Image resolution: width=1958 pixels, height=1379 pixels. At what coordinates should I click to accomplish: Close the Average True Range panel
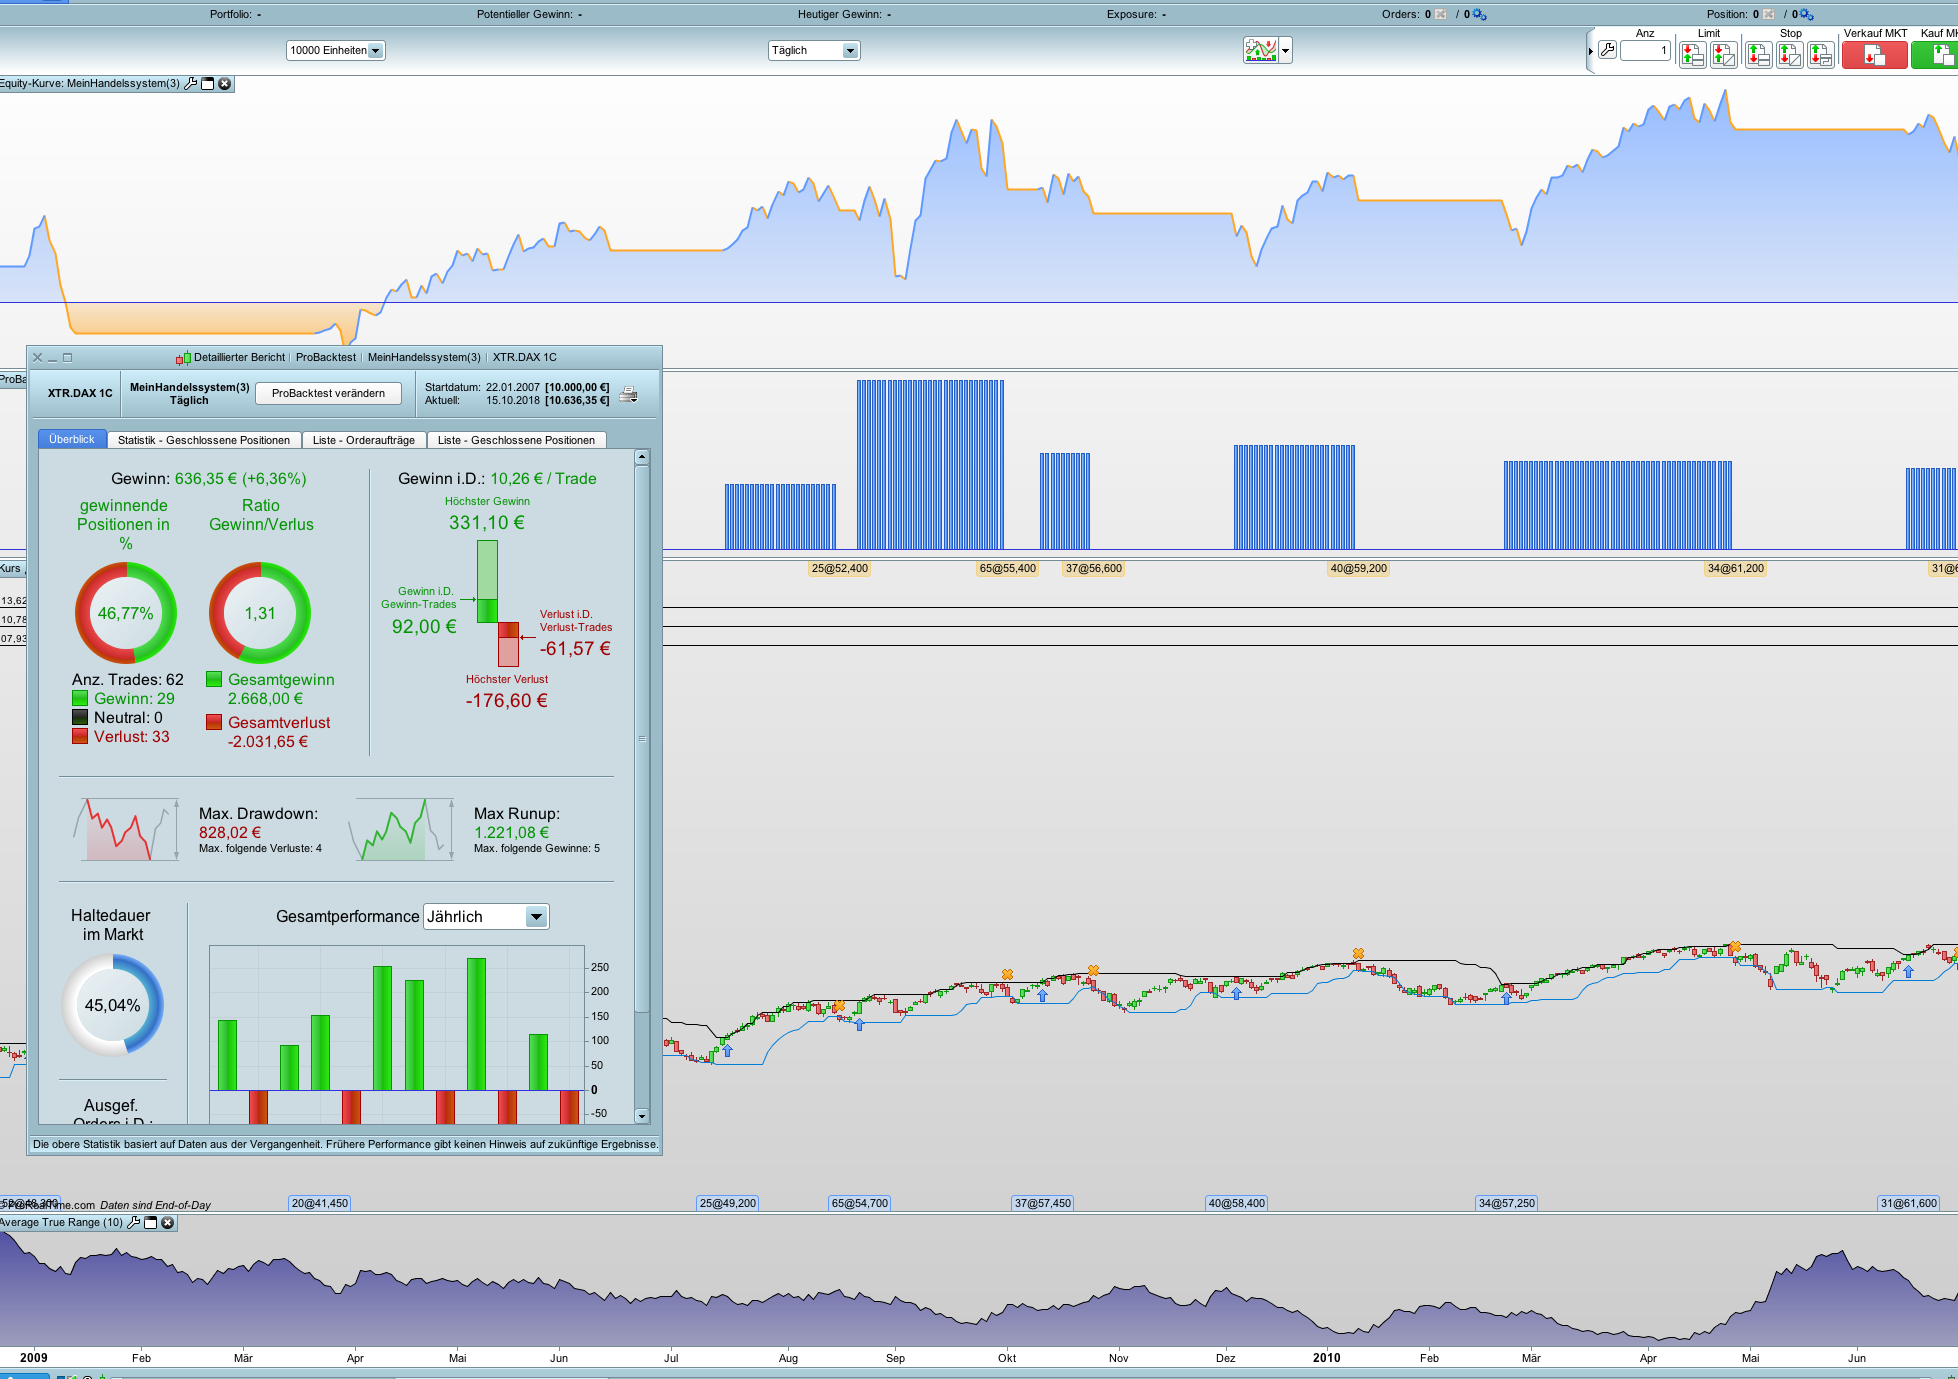click(168, 1222)
